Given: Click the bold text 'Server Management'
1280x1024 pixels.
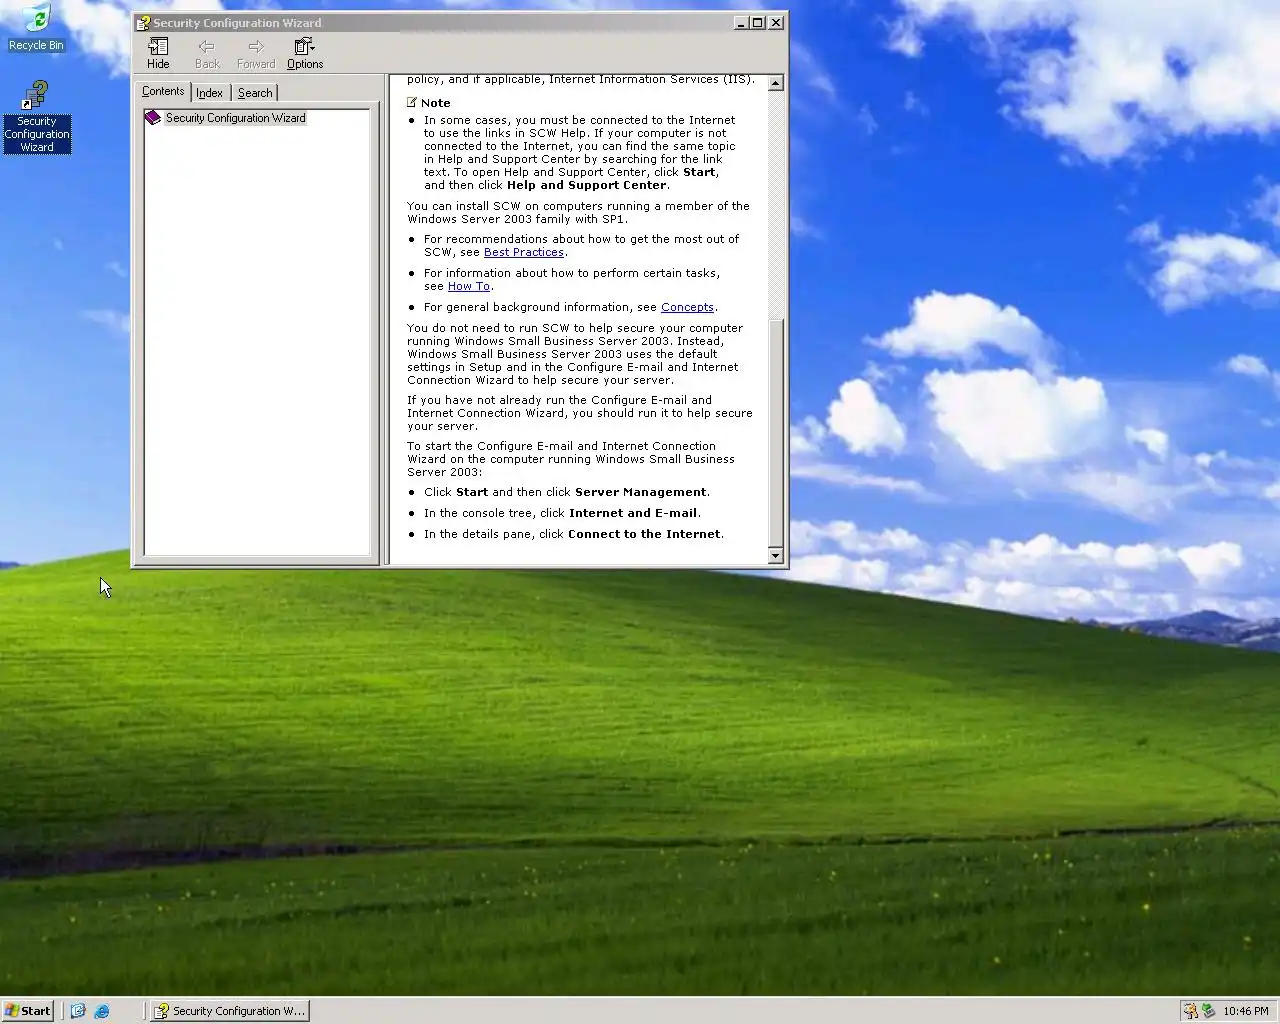Looking at the screenshot, I should [x=640, y=492].
